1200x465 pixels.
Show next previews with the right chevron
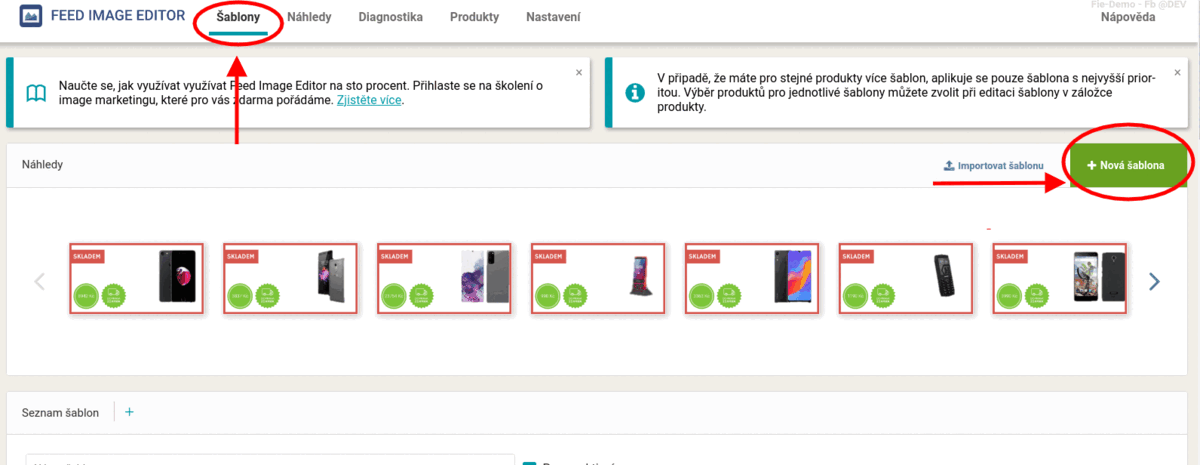1155,281
